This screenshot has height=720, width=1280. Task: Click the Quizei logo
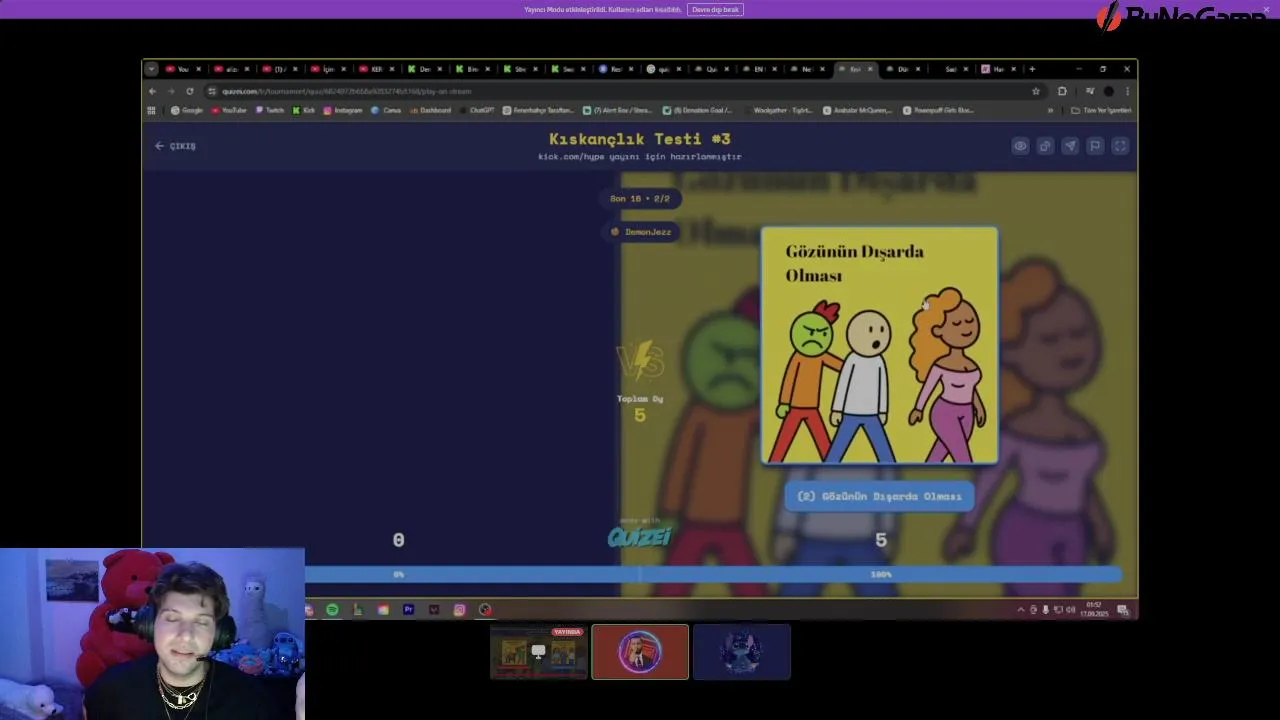tap(639, 537)
